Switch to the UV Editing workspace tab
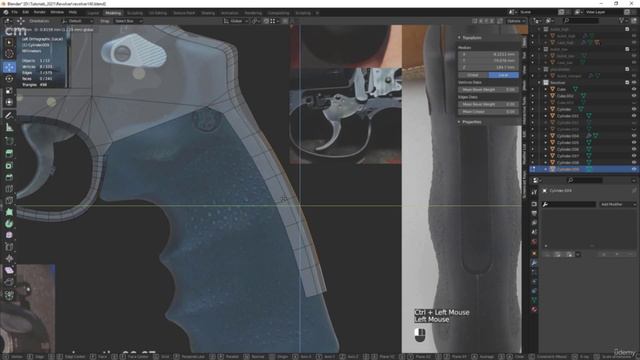Image resolution: width=640 pixels, height=360 pixels. [158, 13]
